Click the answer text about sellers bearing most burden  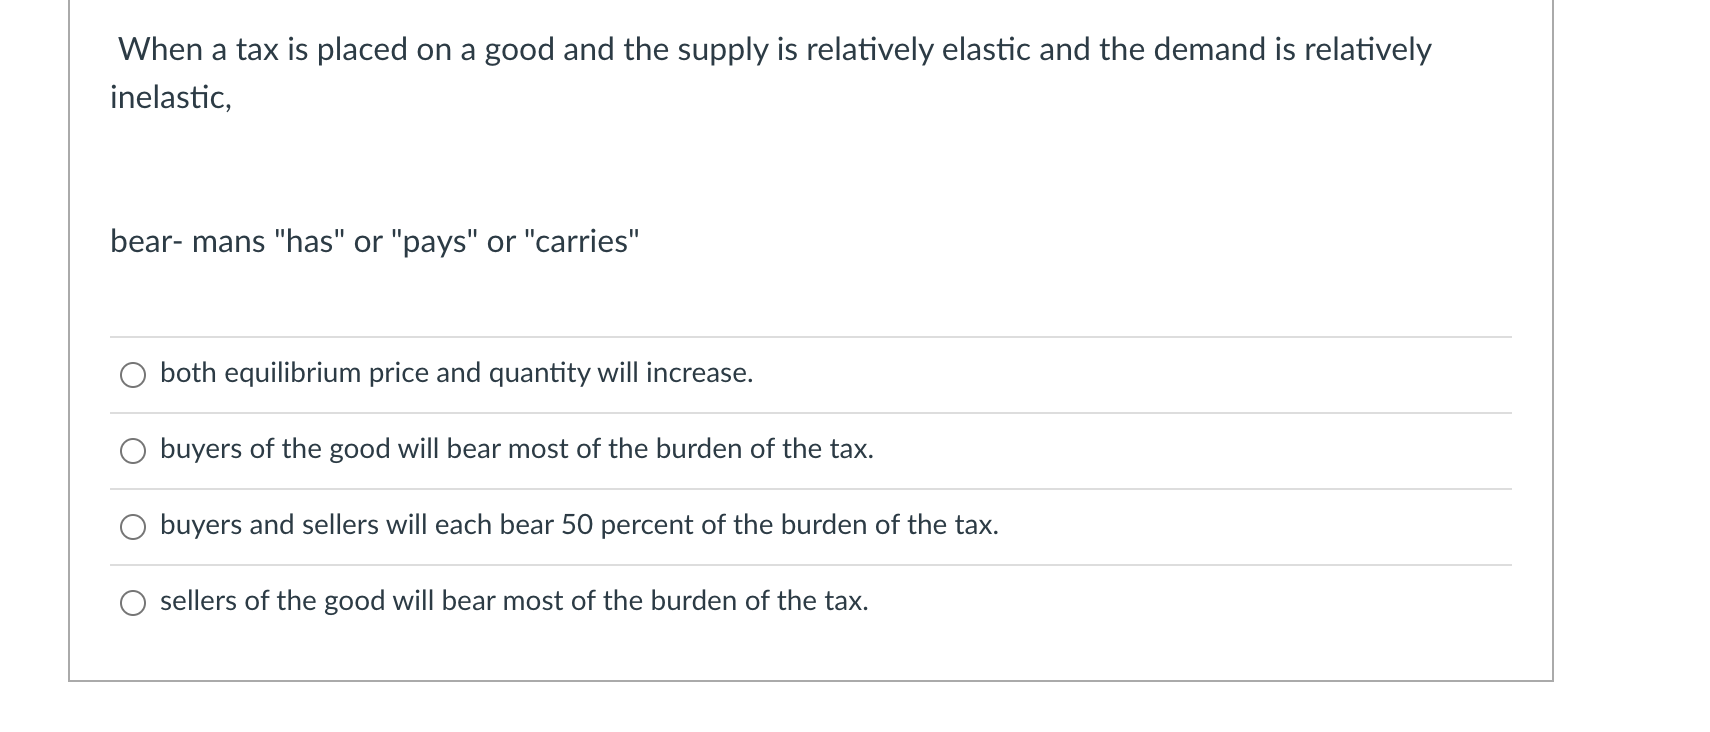(514, 601)
